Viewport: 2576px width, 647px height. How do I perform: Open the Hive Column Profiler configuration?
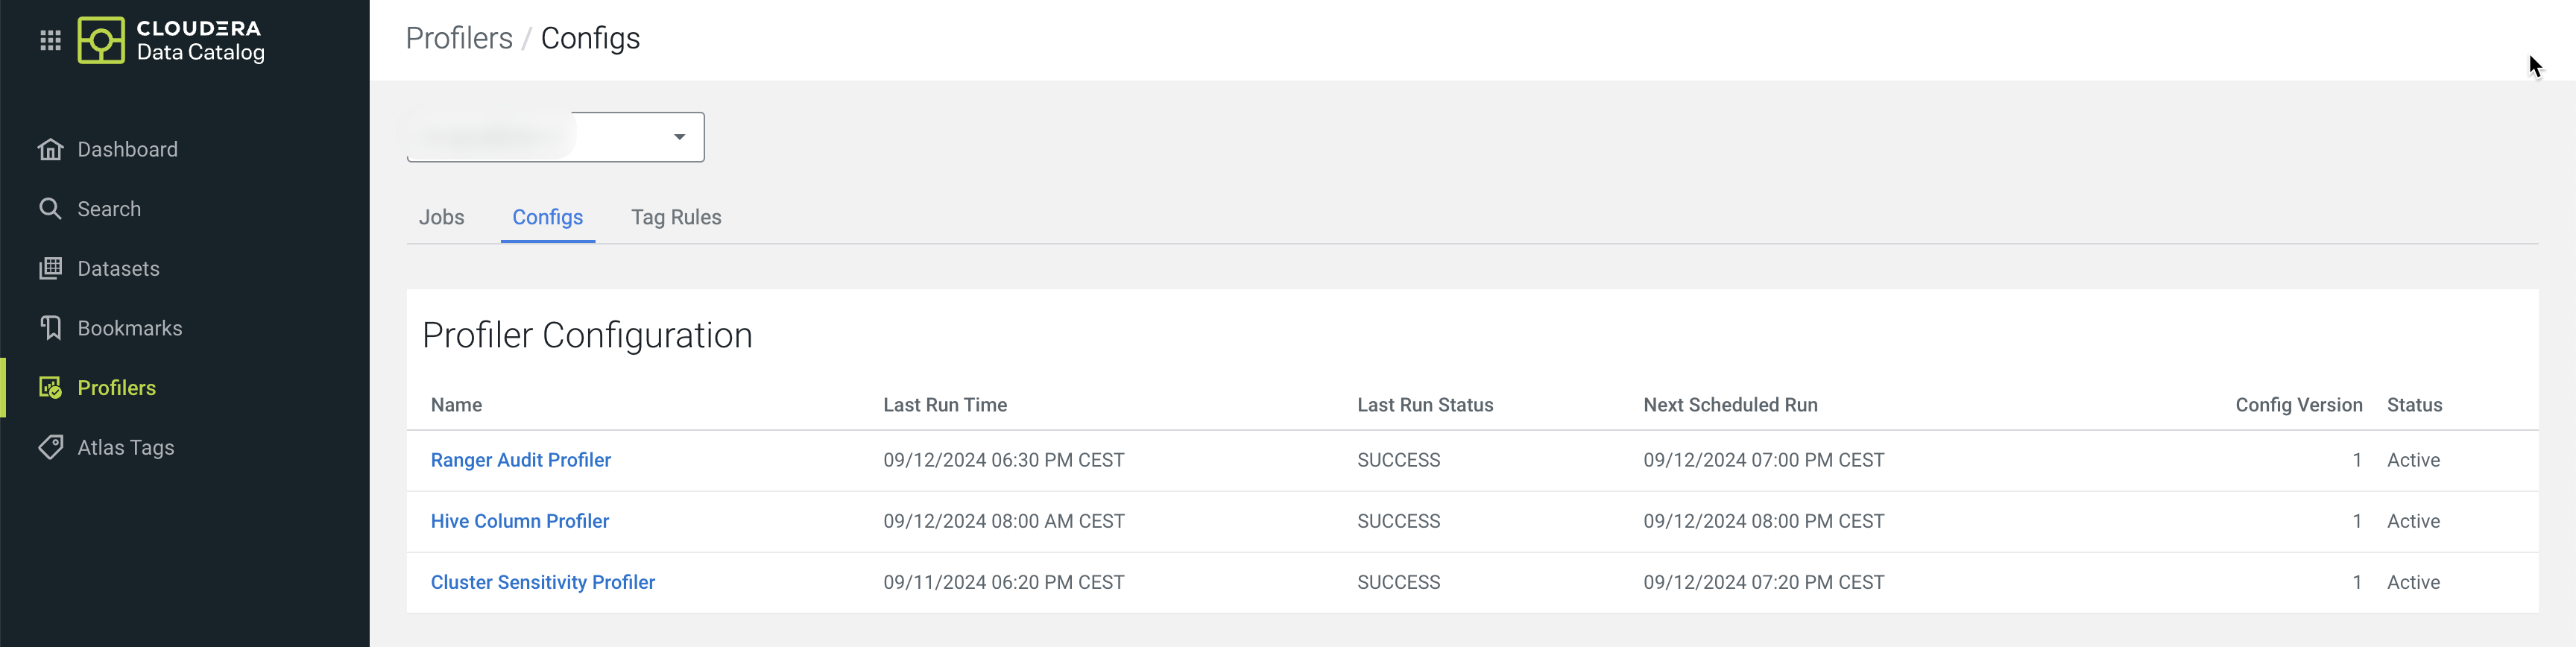[x=519, y=521]
